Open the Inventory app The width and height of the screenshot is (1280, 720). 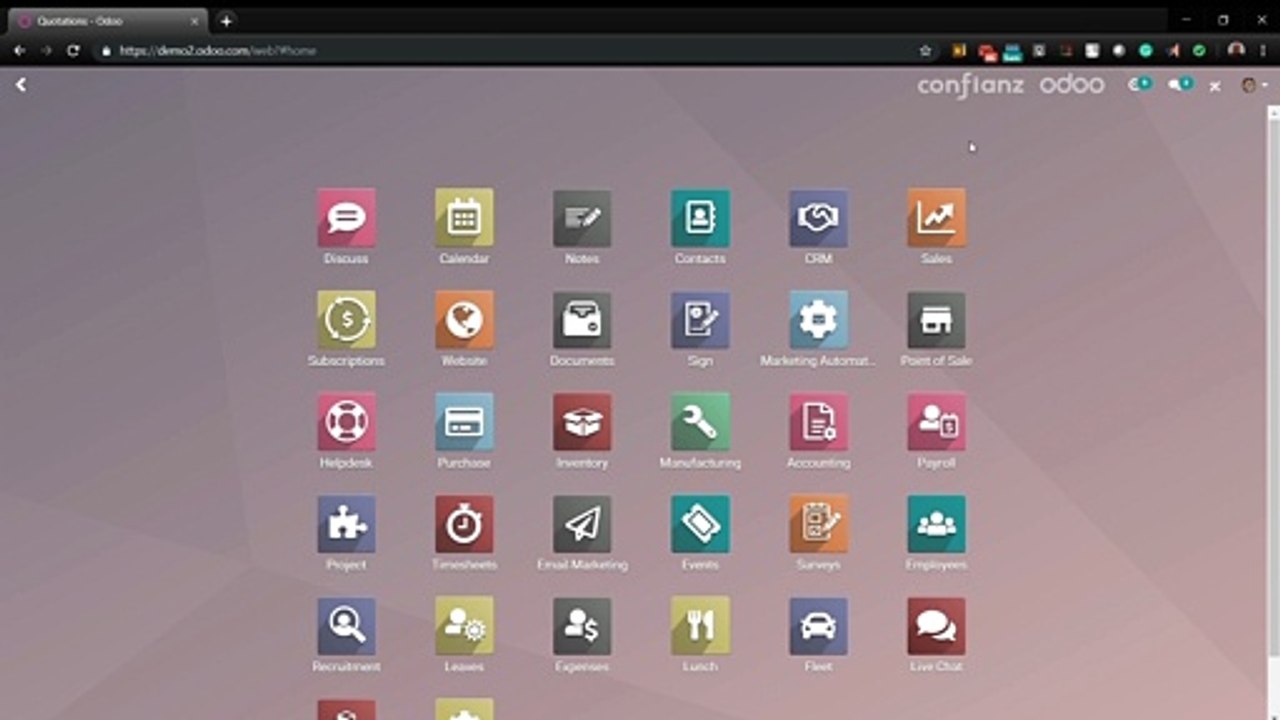tap(582, 422)
